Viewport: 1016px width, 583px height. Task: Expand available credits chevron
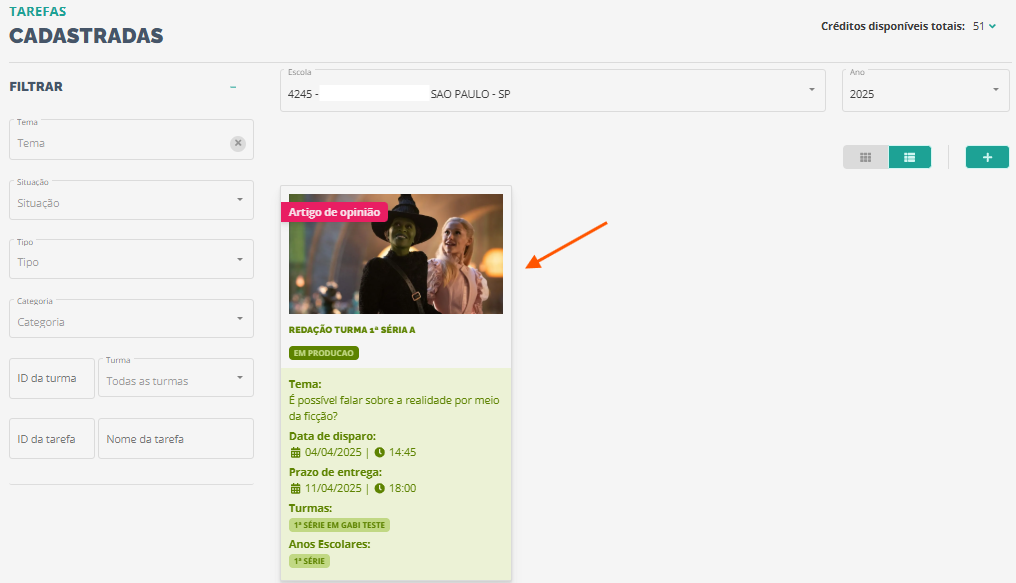[x=992, y=27]
